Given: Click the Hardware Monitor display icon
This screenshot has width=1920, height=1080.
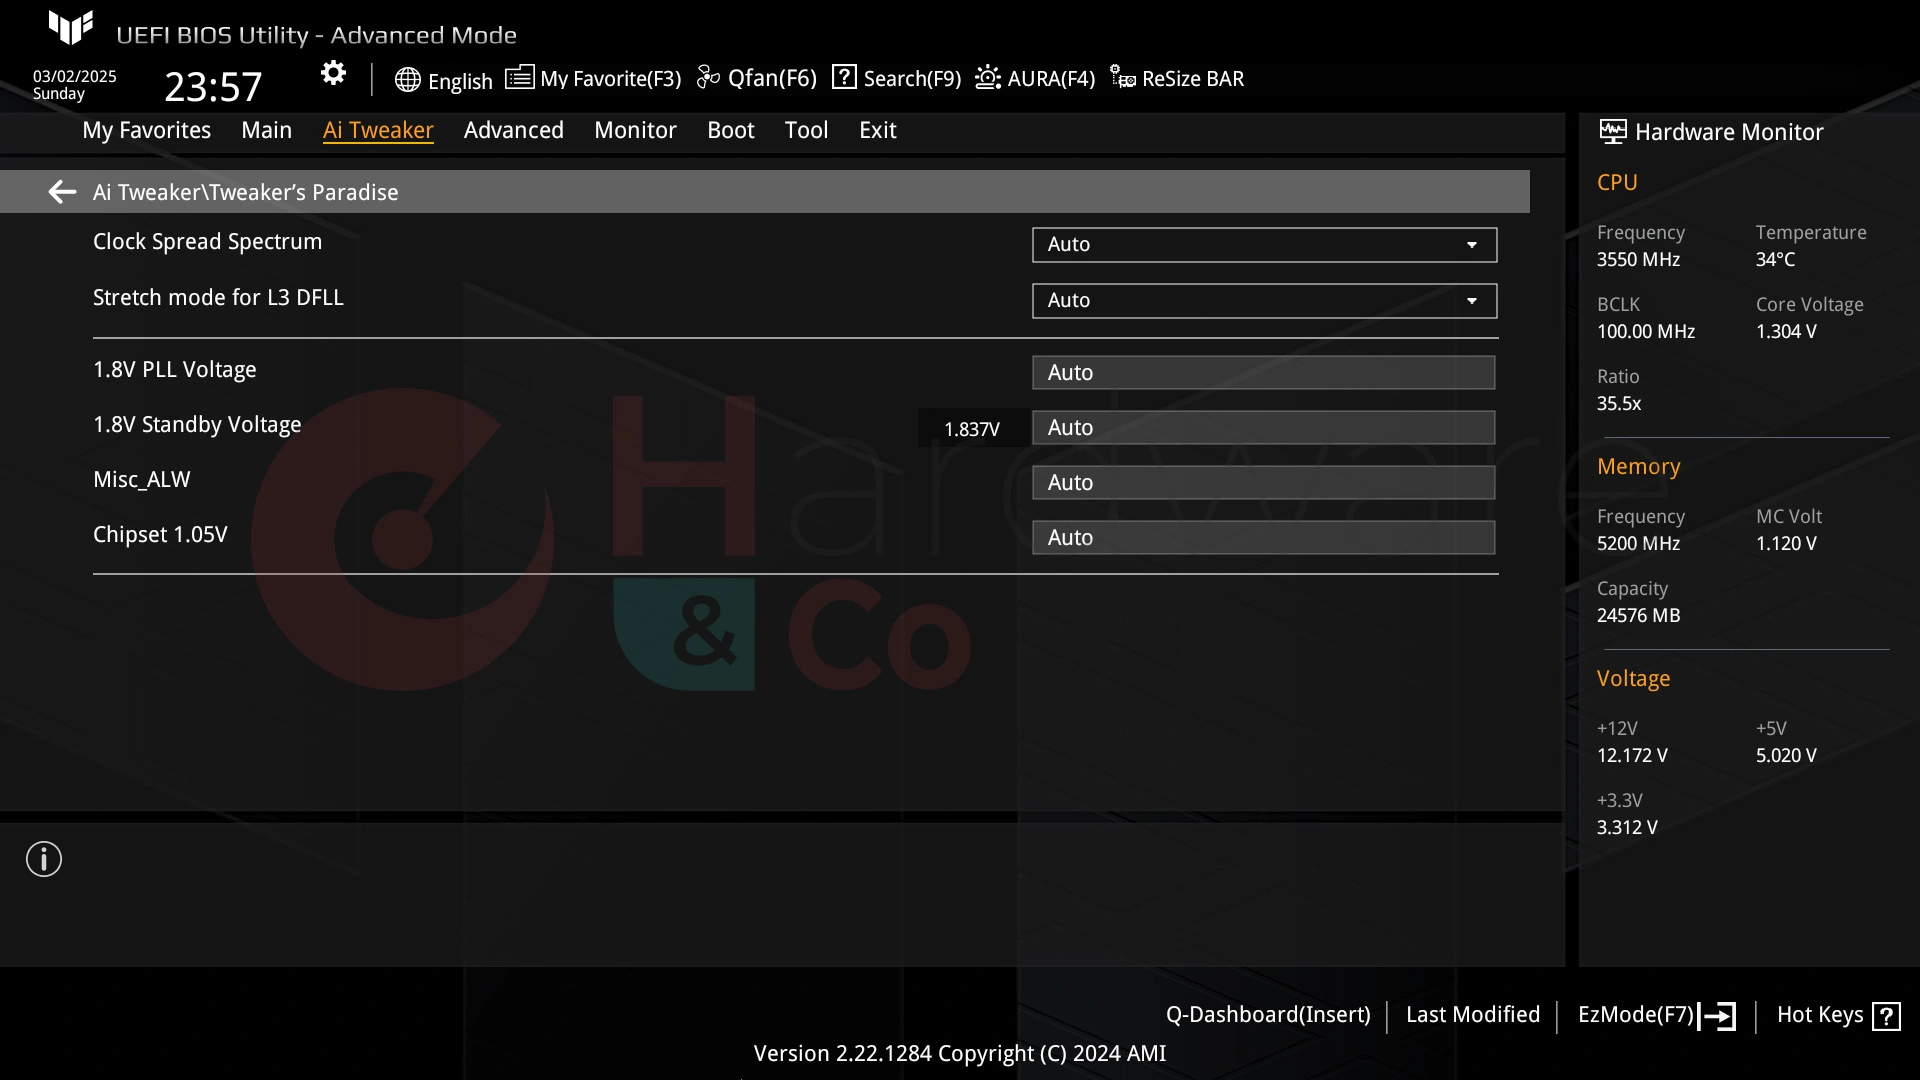Looking at the screenshot, I should point(1612,132).
